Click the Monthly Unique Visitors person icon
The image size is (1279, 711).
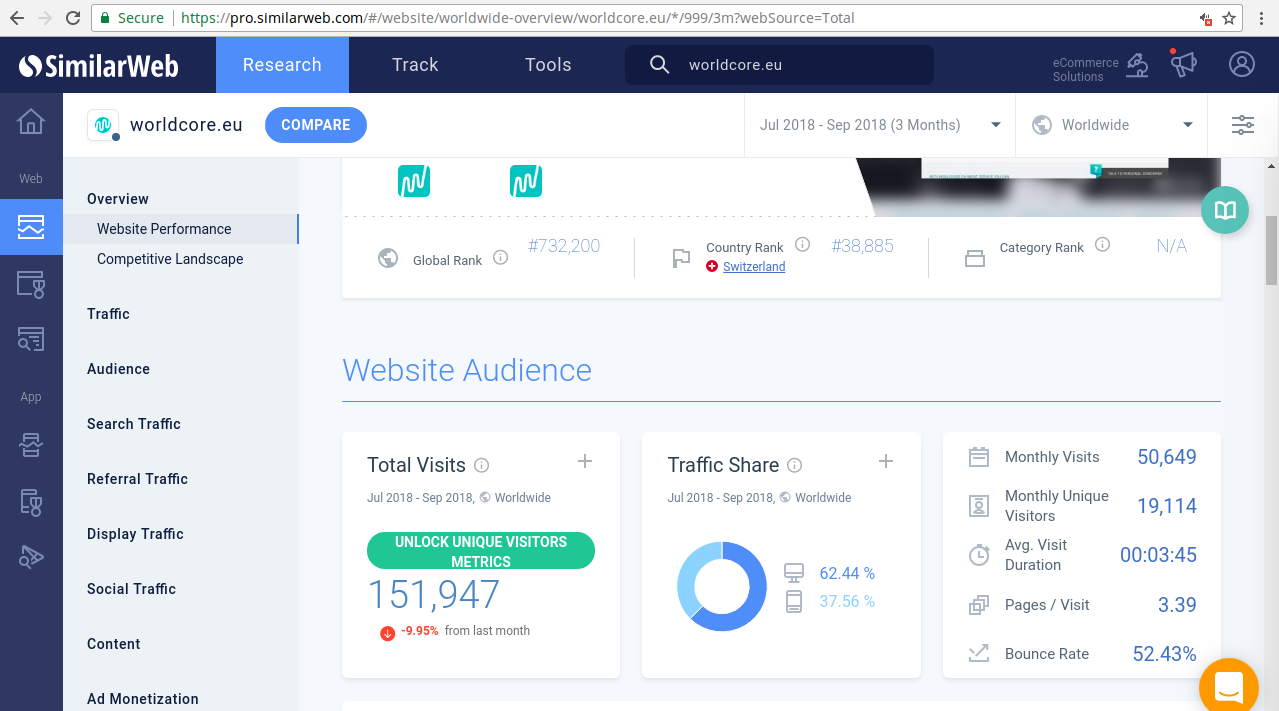point(979,506)
